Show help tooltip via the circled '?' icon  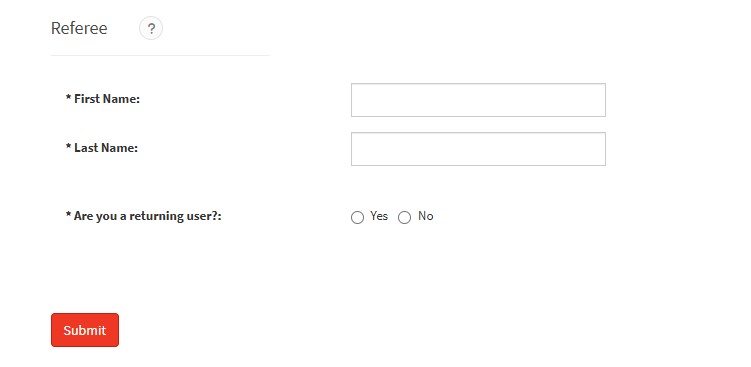pos(151,28)
